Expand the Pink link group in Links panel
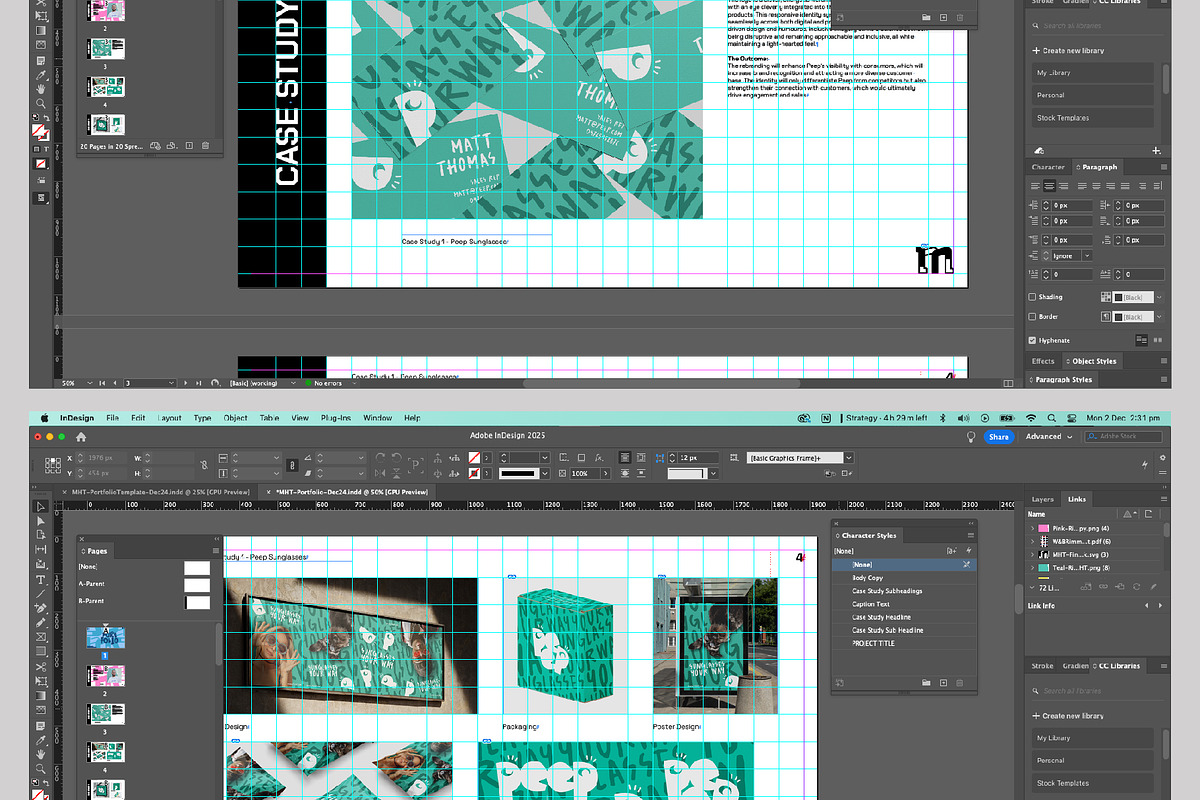 1032,528
